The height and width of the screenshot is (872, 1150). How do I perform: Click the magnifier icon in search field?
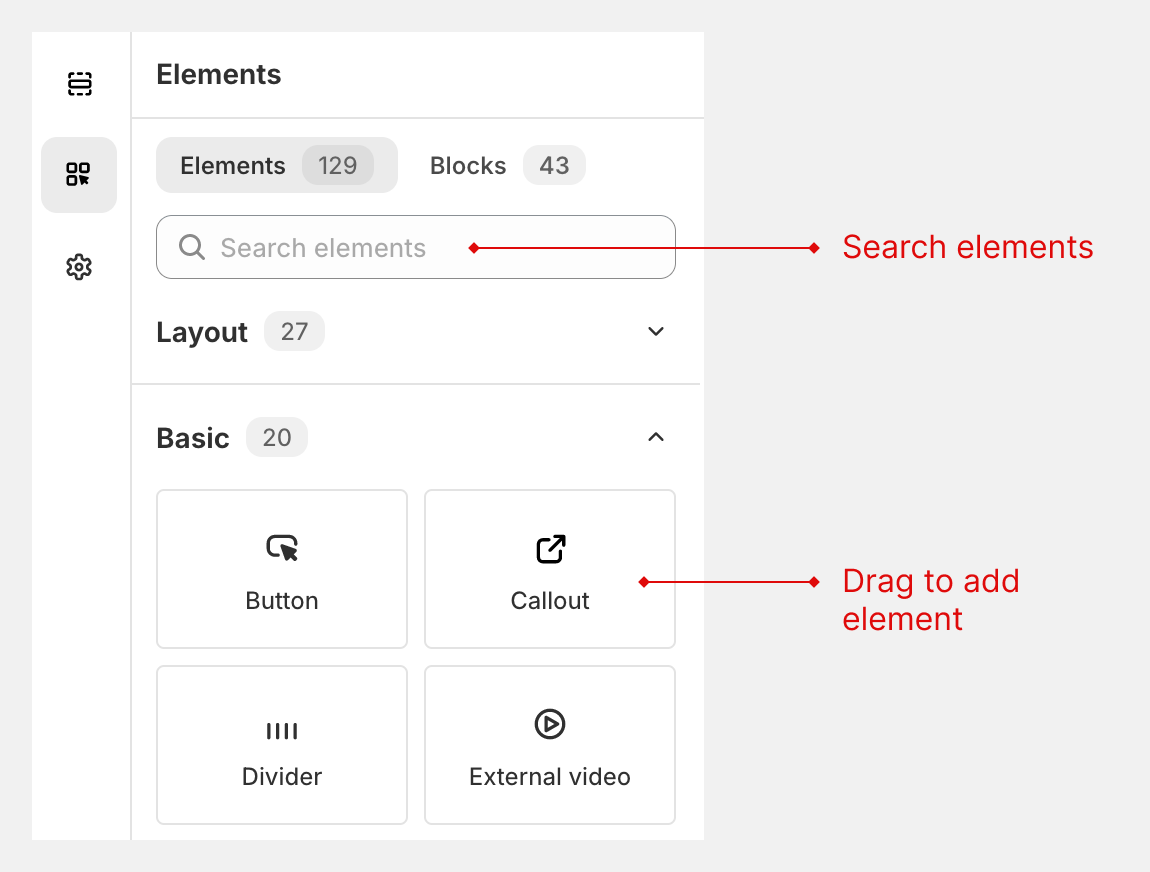click(x=191, y=247)
